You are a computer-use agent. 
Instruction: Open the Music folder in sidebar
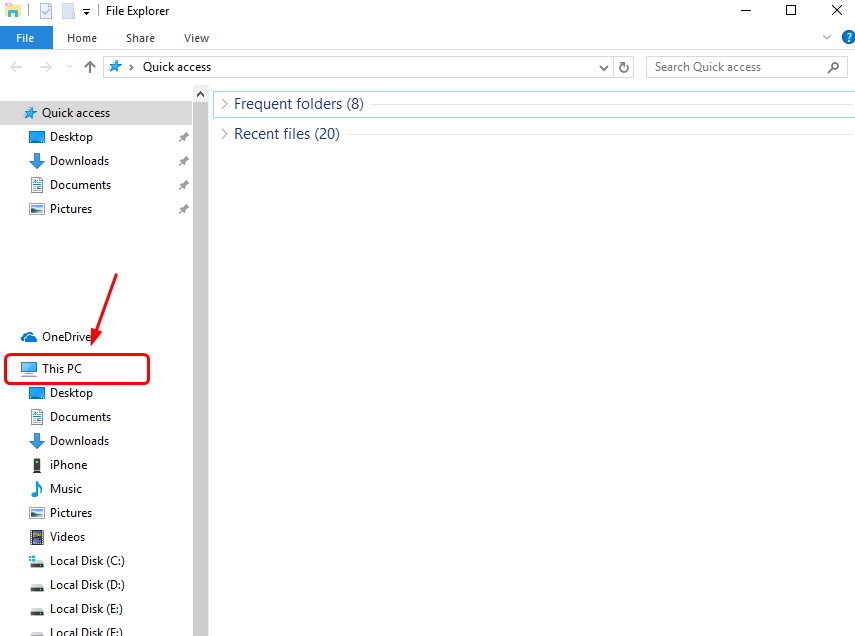(66, 489)
